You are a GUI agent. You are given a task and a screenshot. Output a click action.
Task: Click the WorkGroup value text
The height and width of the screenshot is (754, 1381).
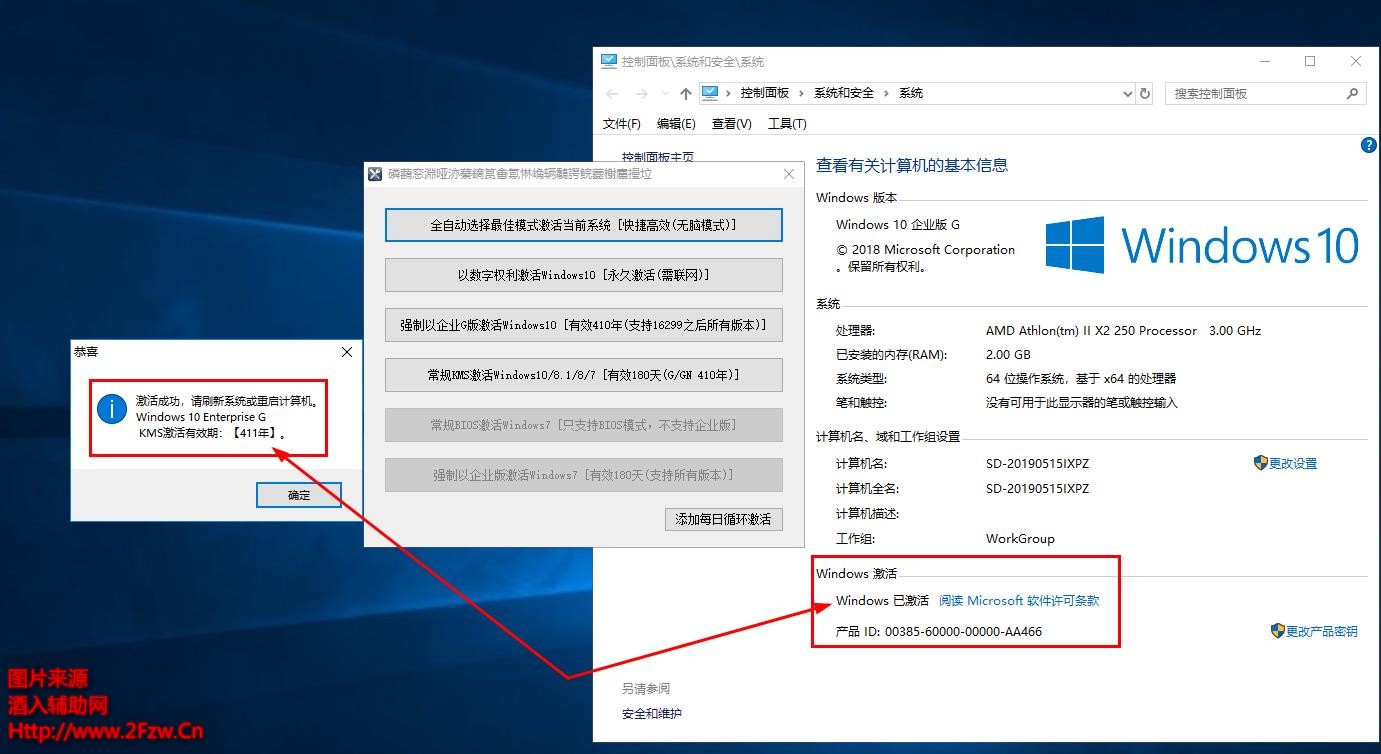1020,539
